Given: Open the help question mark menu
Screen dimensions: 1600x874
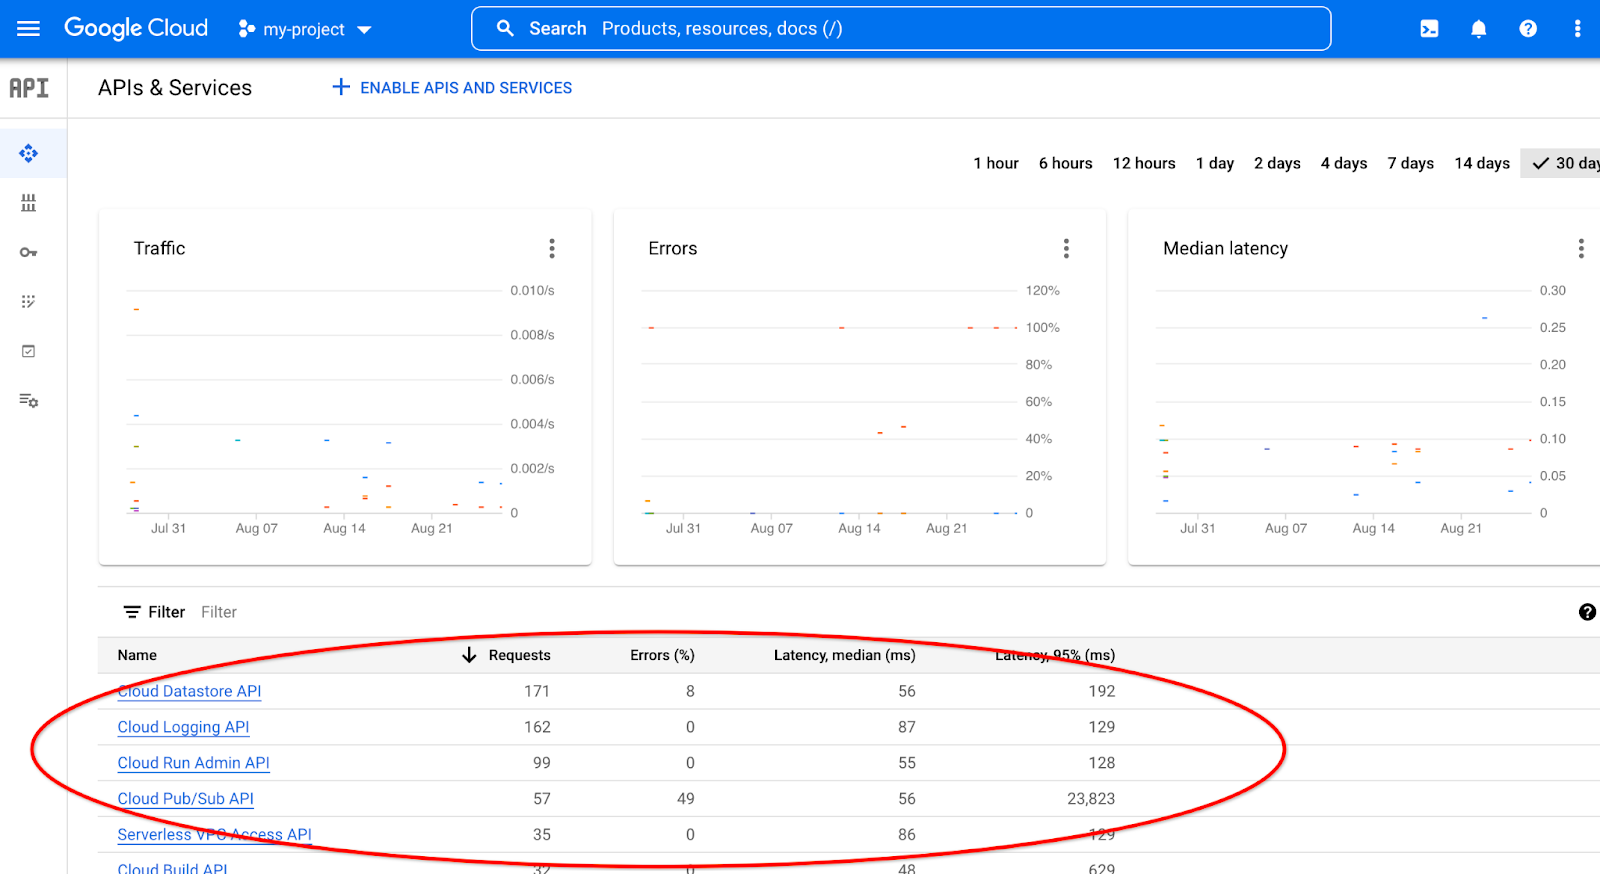Looking at the screenshot, I should click(x=1527, y=29).
